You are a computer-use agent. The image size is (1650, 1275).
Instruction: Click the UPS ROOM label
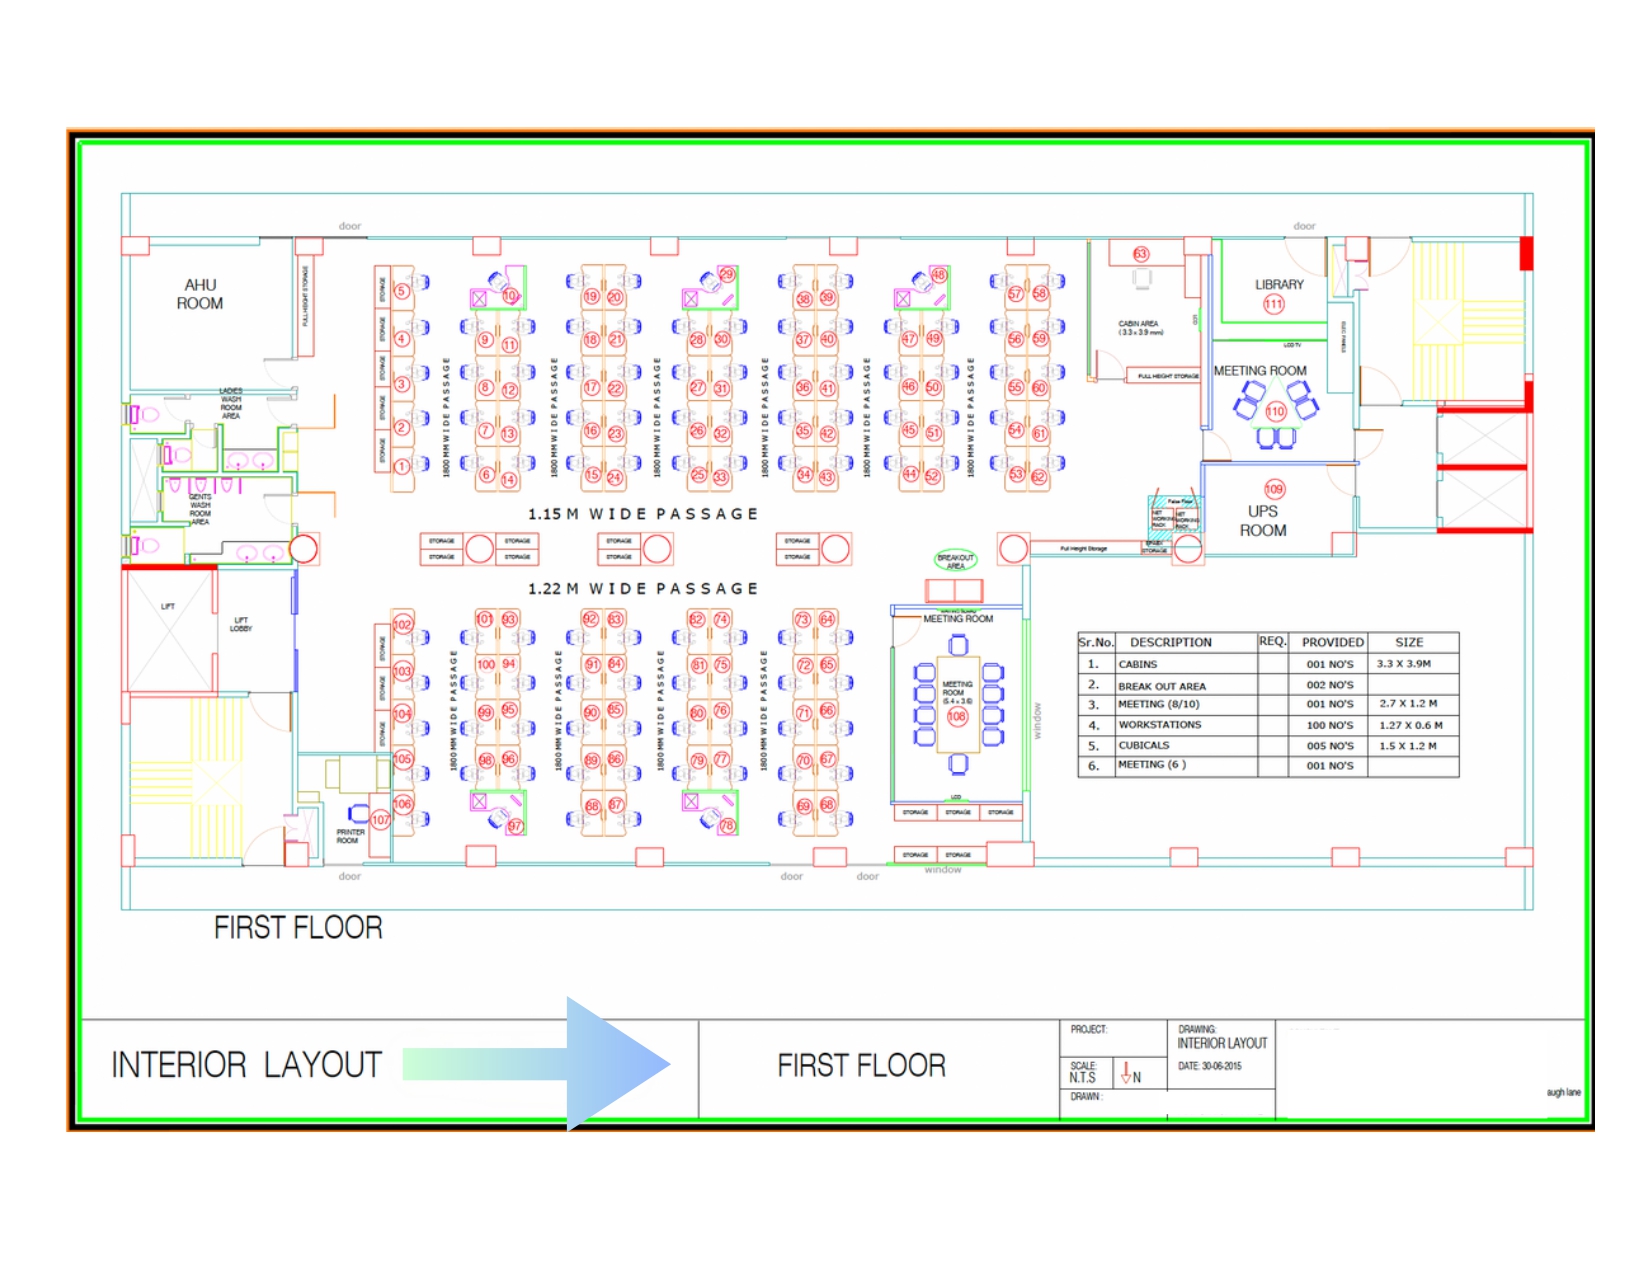pyautogui.click(x=1263, y=521)
